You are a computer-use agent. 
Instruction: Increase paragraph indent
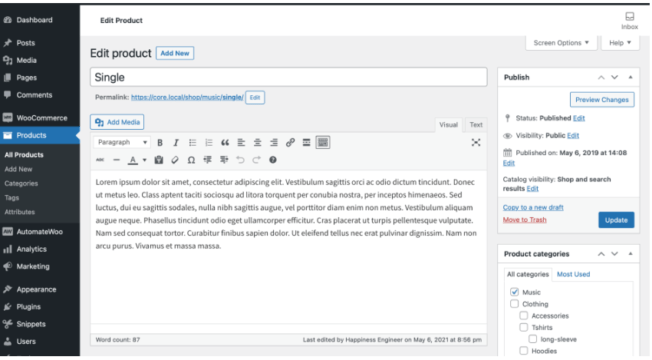224,160
